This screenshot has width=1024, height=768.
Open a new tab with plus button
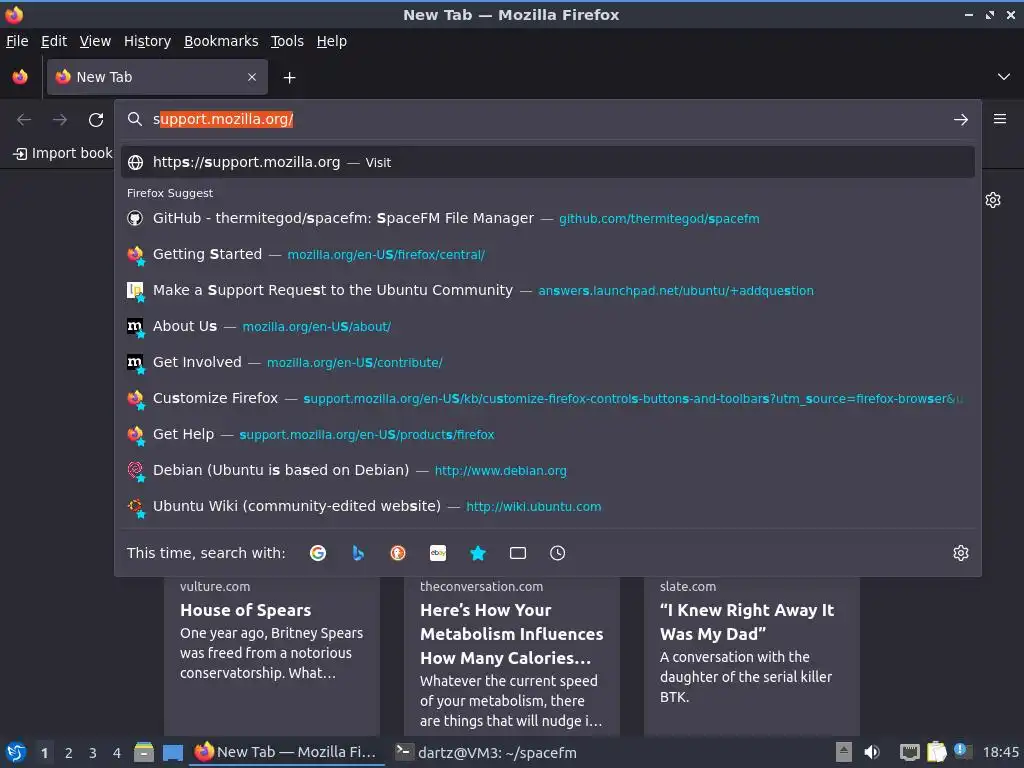tap(289, 78)
